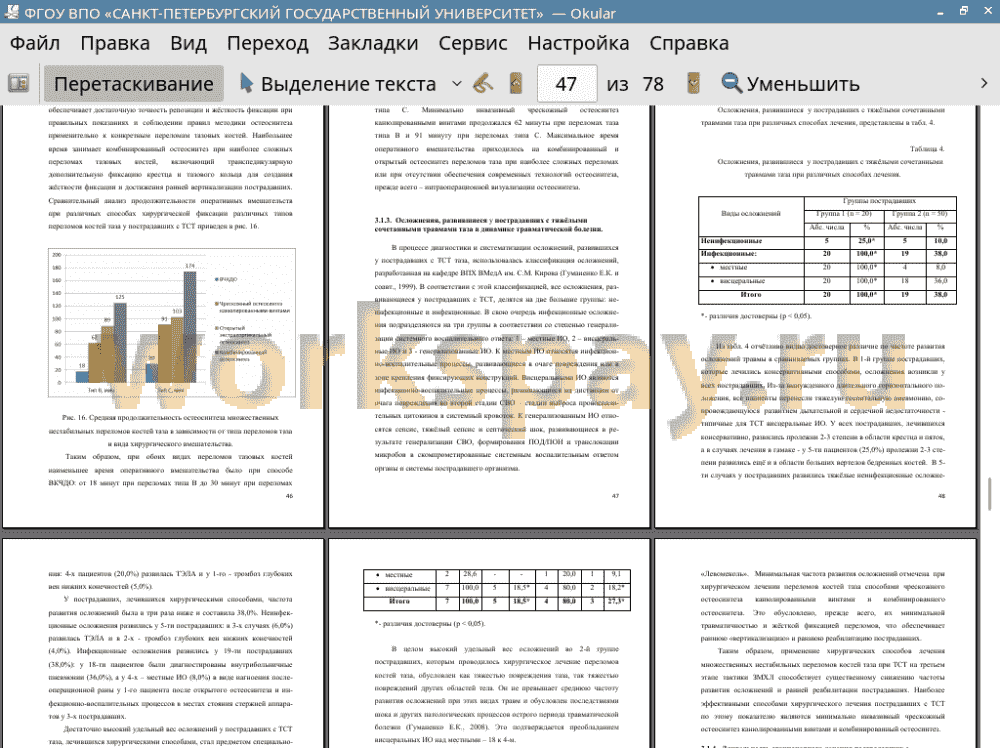The height and width of the screenshot is (748, 1000).
Task: Click the total pages count 78
Action: click(653, 84)
